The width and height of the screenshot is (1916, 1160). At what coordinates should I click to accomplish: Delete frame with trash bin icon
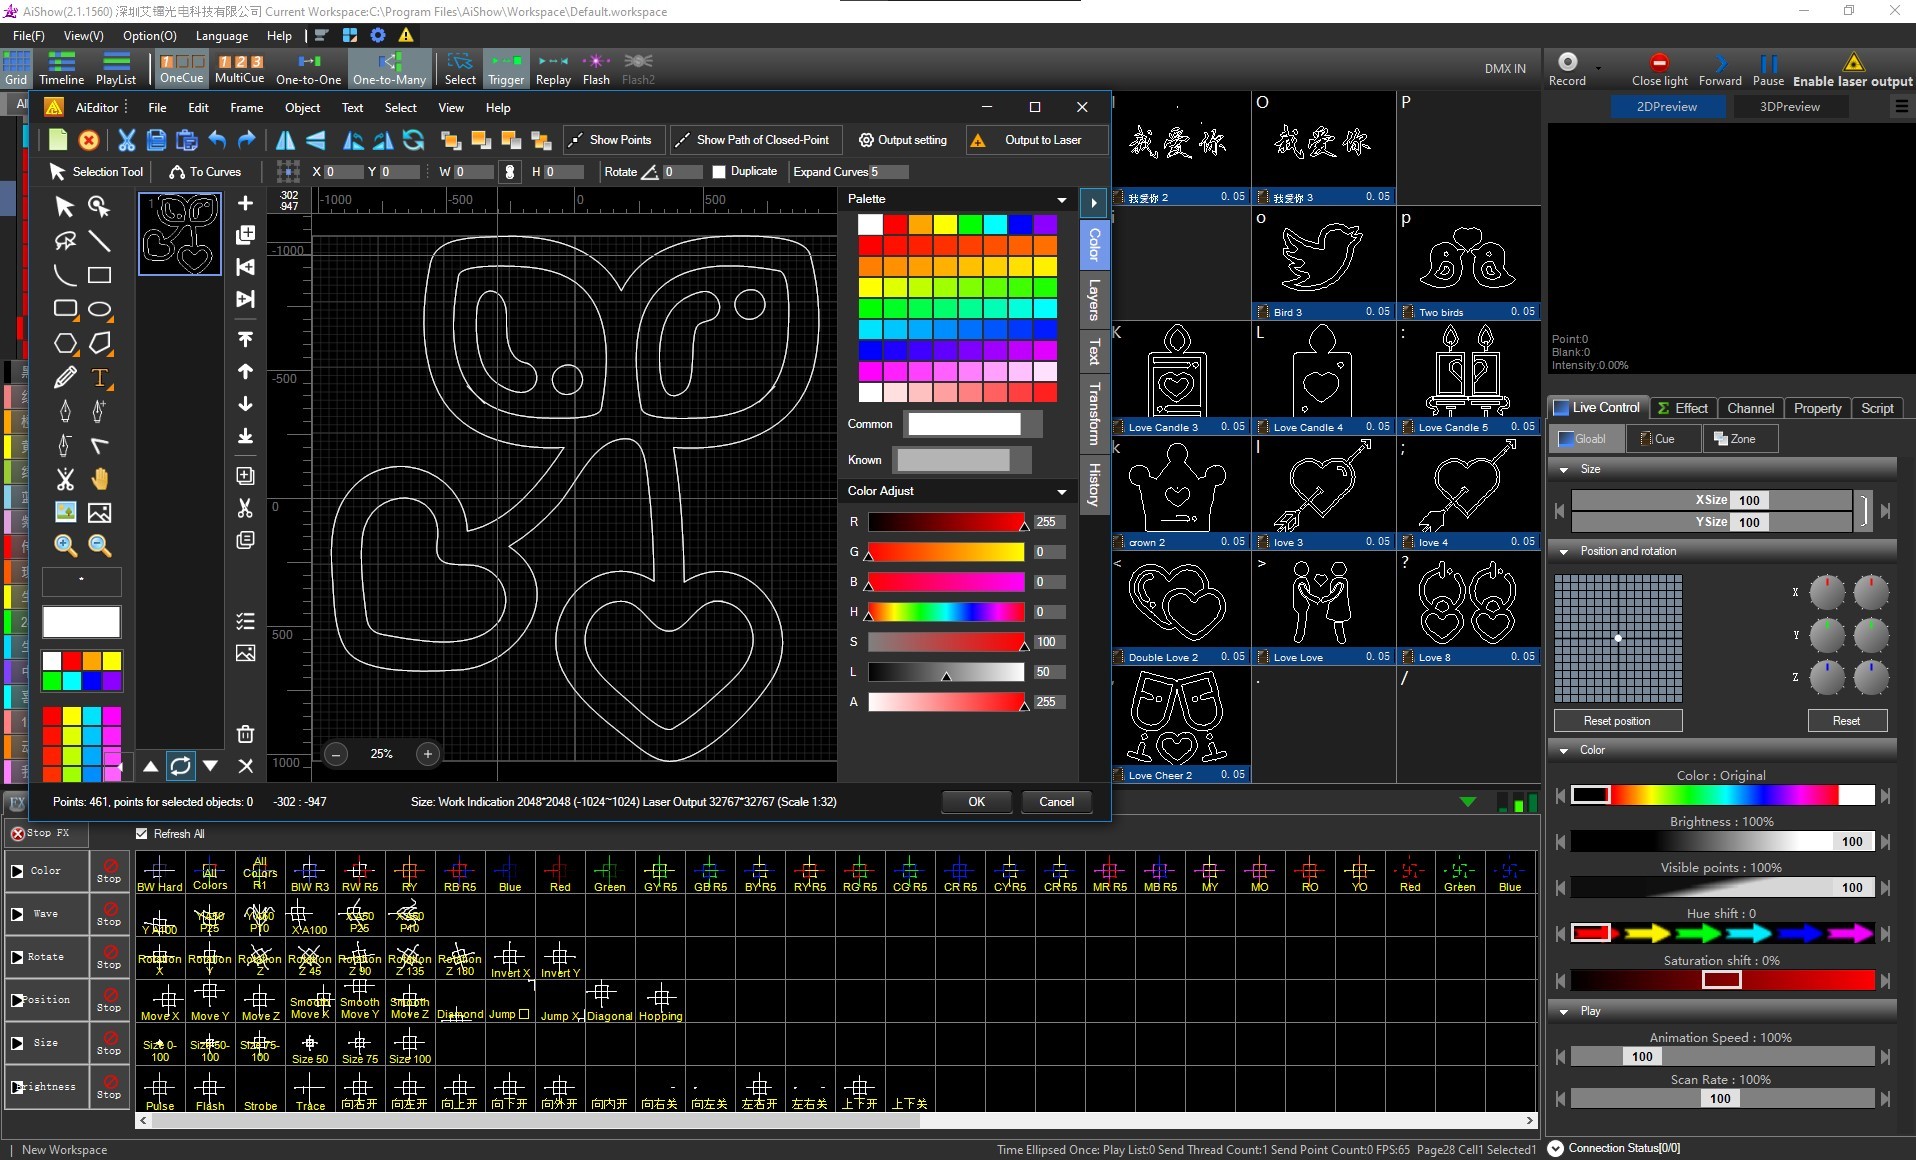245,734
